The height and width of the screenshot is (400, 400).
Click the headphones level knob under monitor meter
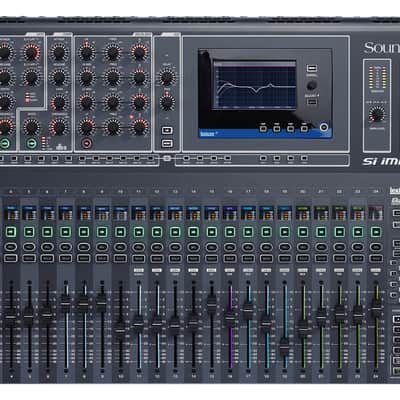(x=377, y=115)
